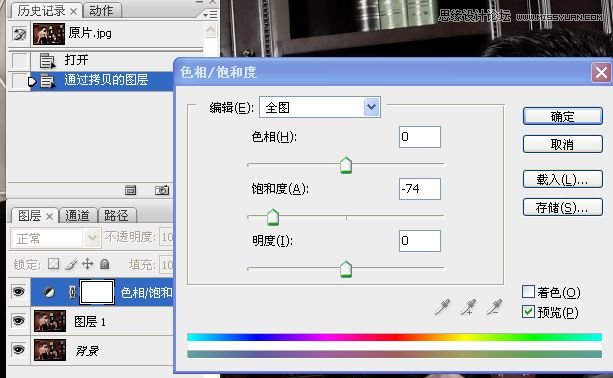Hide the 图层 1 layer
Viewport: 613px width, 378px height.
[18, 321]
